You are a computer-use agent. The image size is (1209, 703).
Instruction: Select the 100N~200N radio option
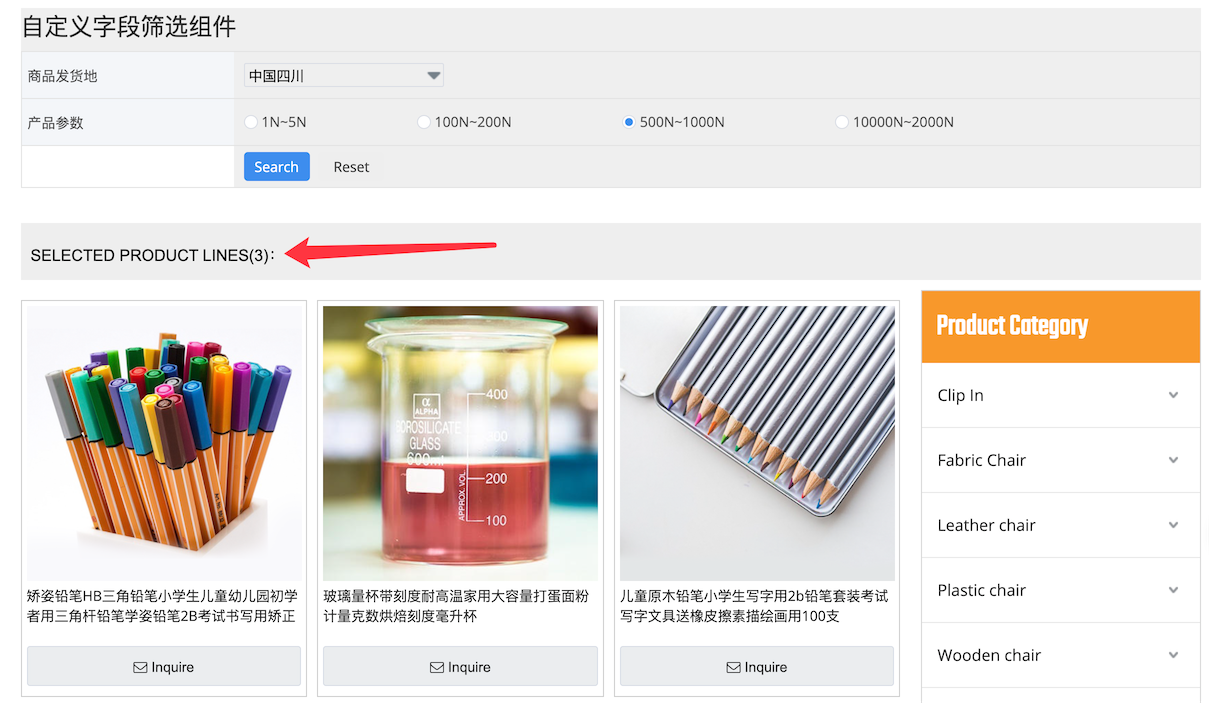click(x=425, y=122)
